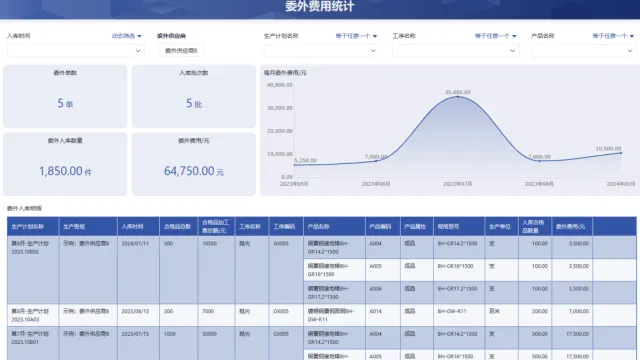Viewport: 640px width, 360px height.
Task: Open 等于任意一个 operator for 产品名称 filter
Action: 613,36
